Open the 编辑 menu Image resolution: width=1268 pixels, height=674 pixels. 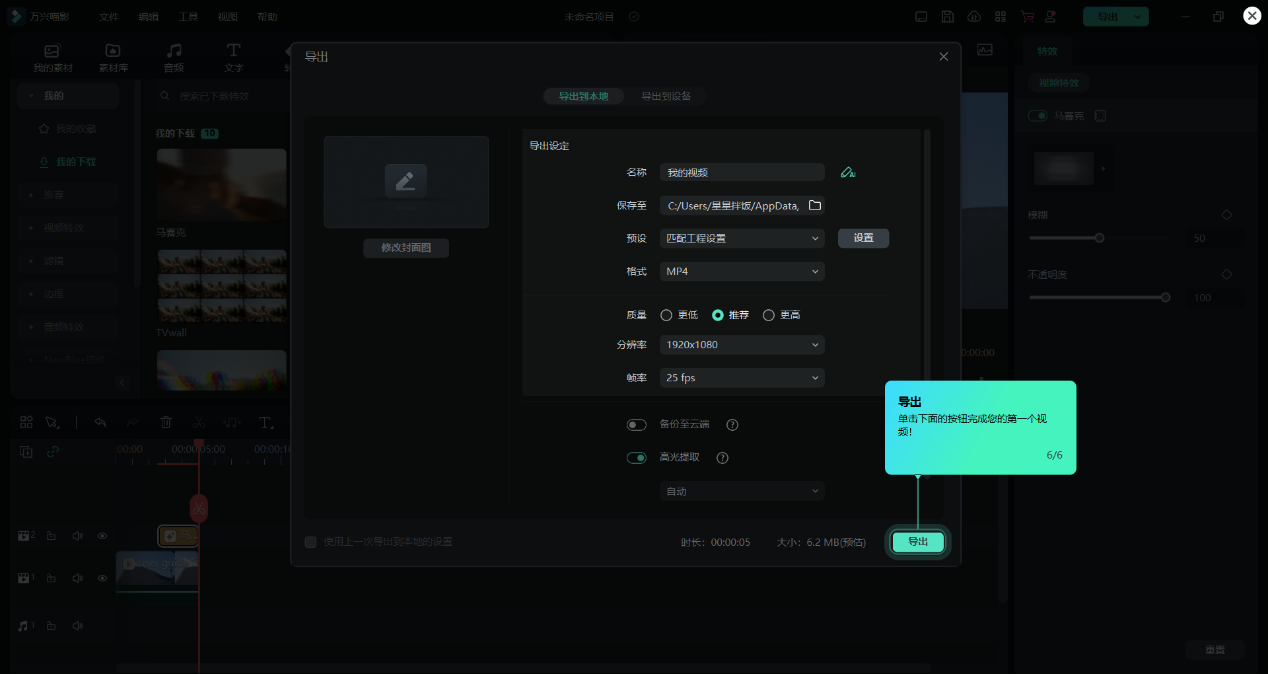tap(148, 17)
